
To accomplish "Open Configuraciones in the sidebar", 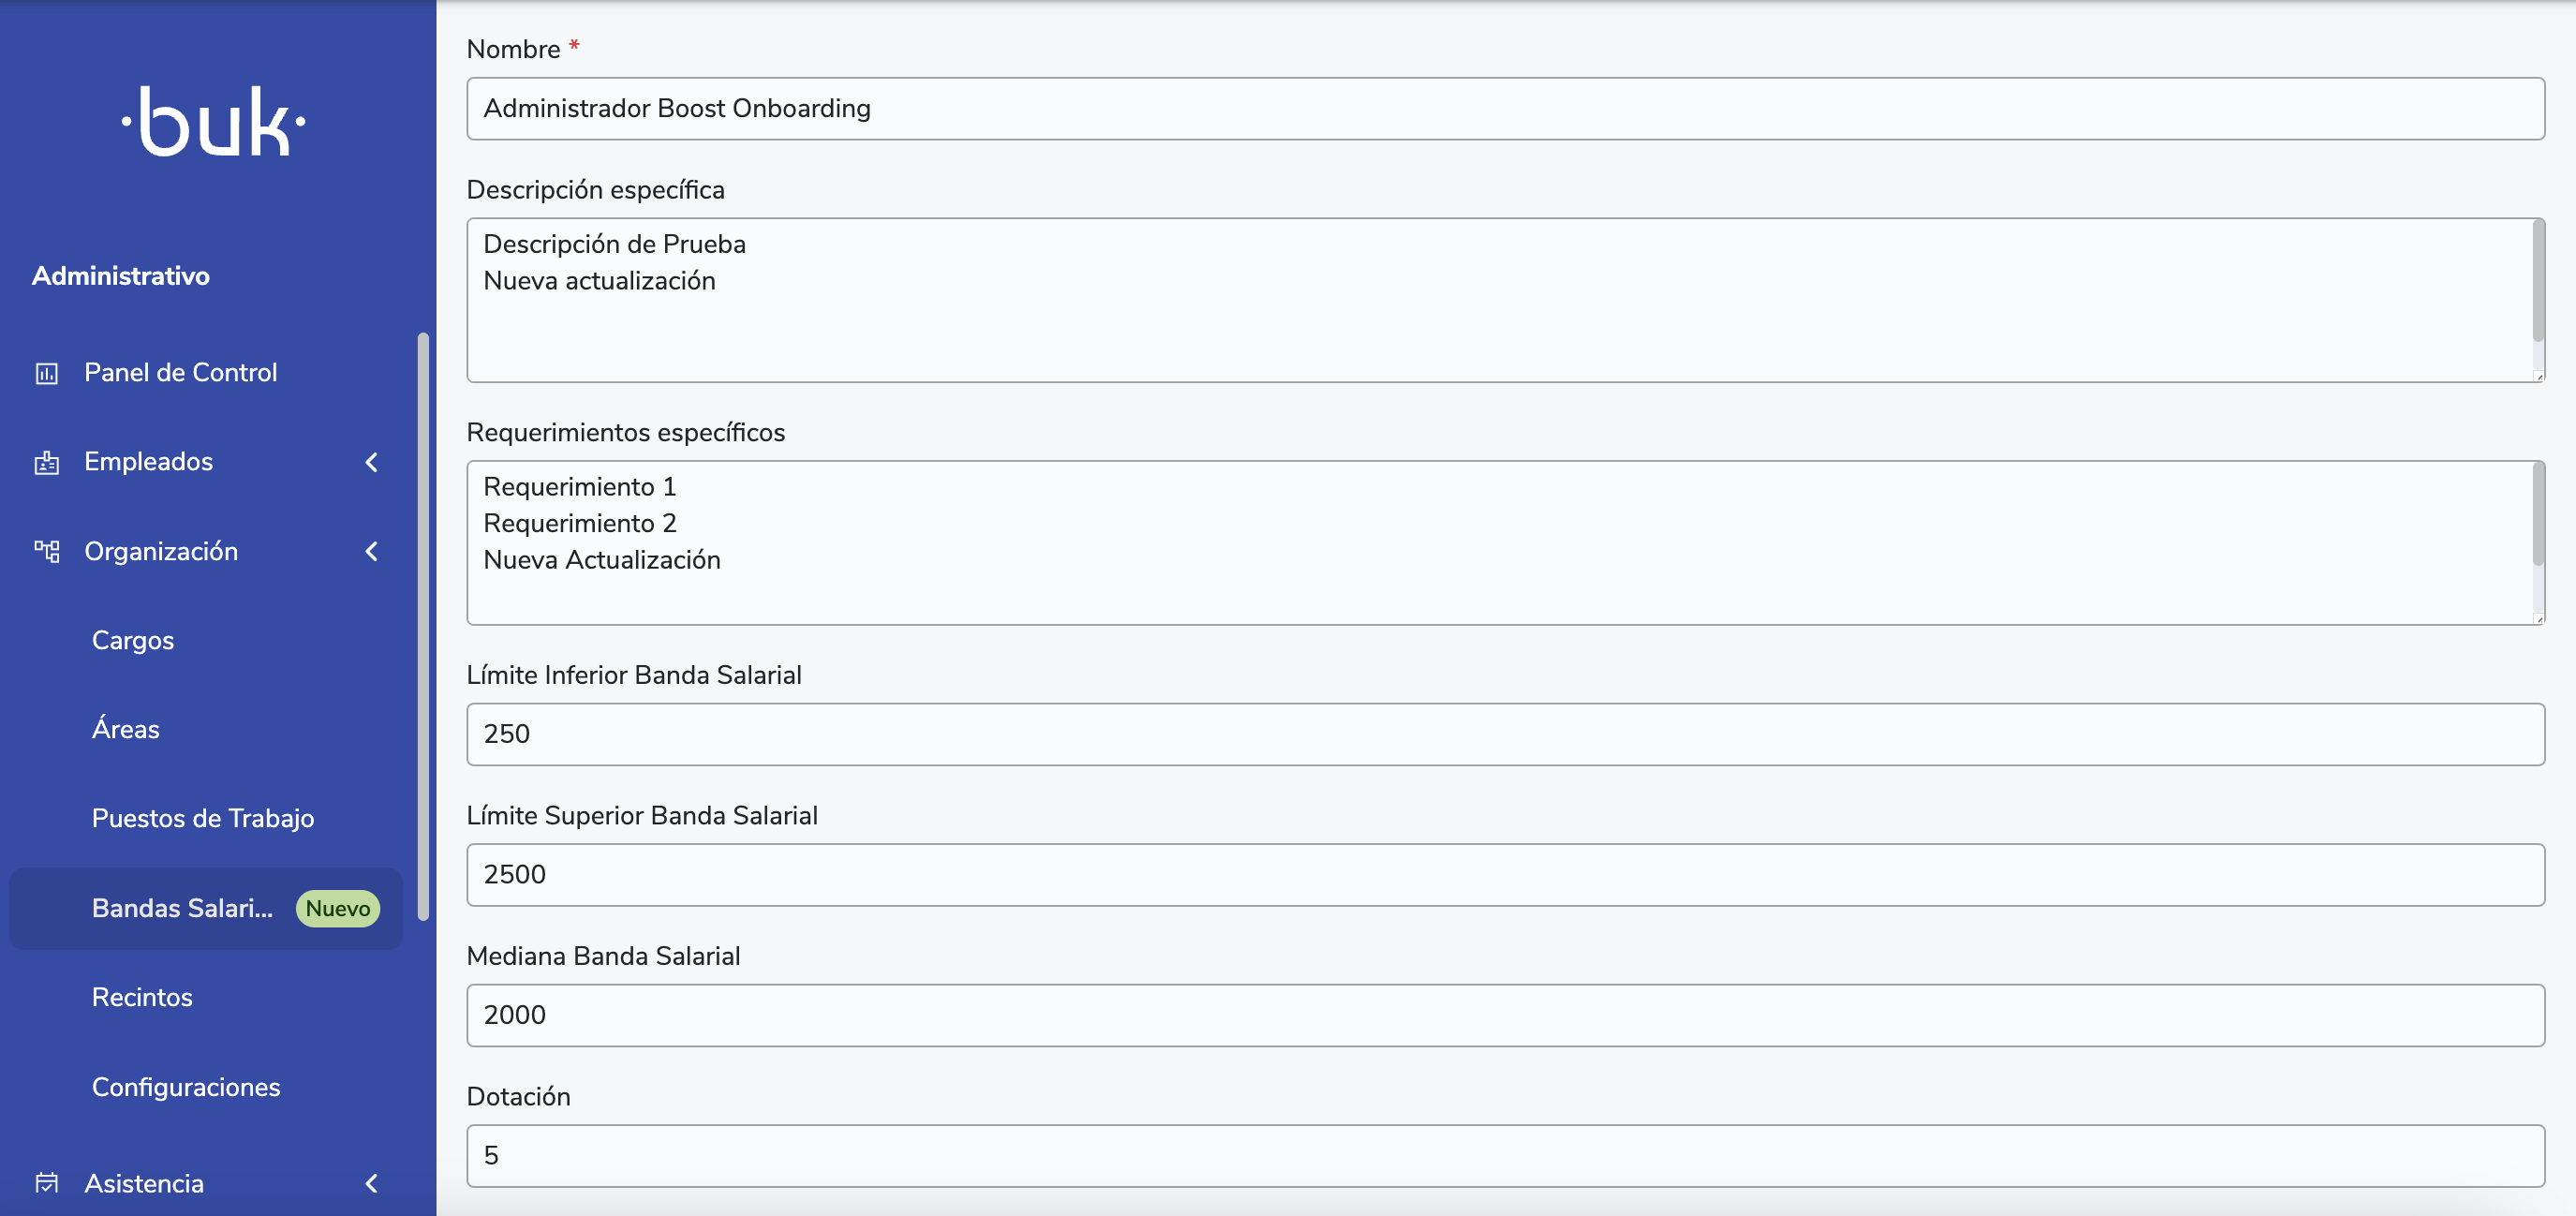I will pos(186,1087).
